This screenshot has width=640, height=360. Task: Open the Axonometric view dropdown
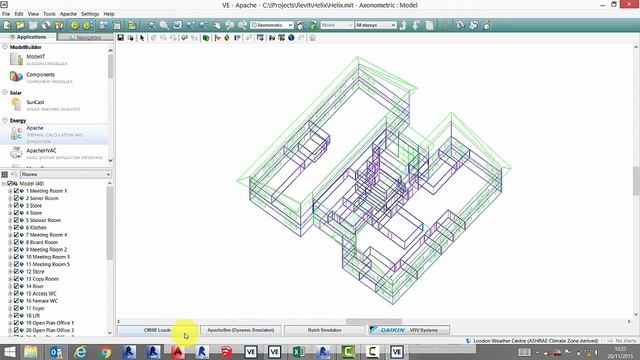coord(272,25)
